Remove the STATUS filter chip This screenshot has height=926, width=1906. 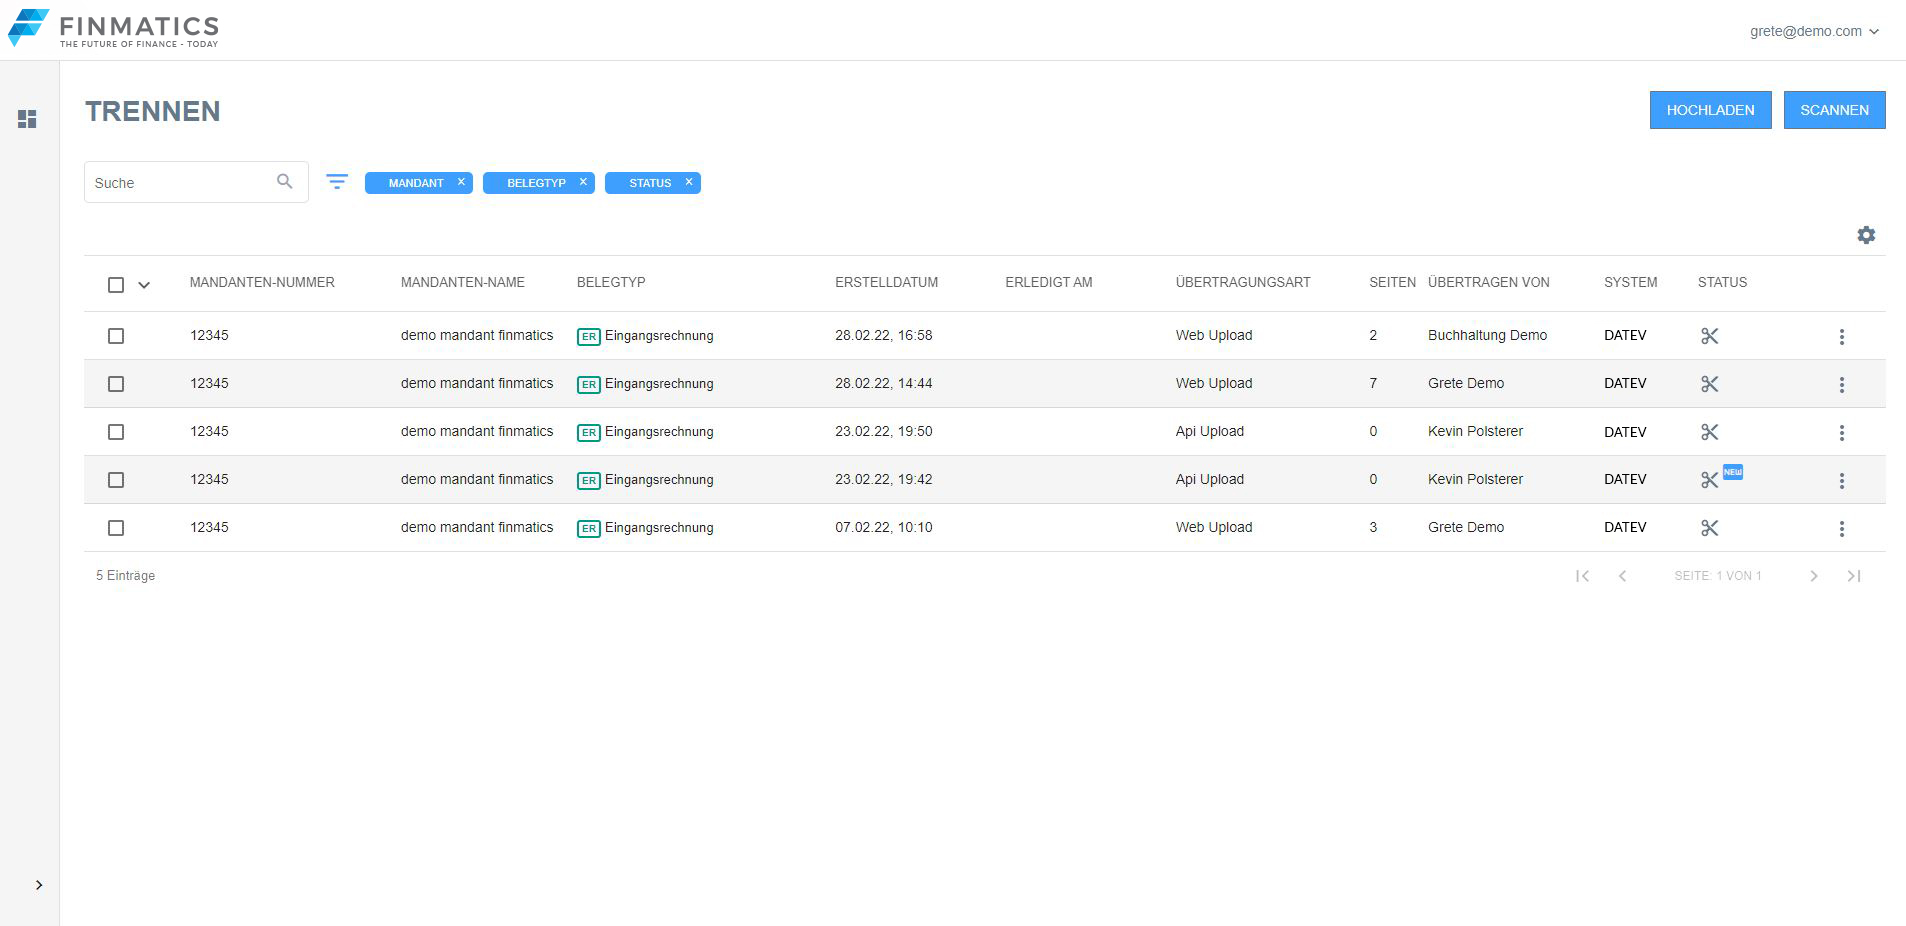coord(689,182)
